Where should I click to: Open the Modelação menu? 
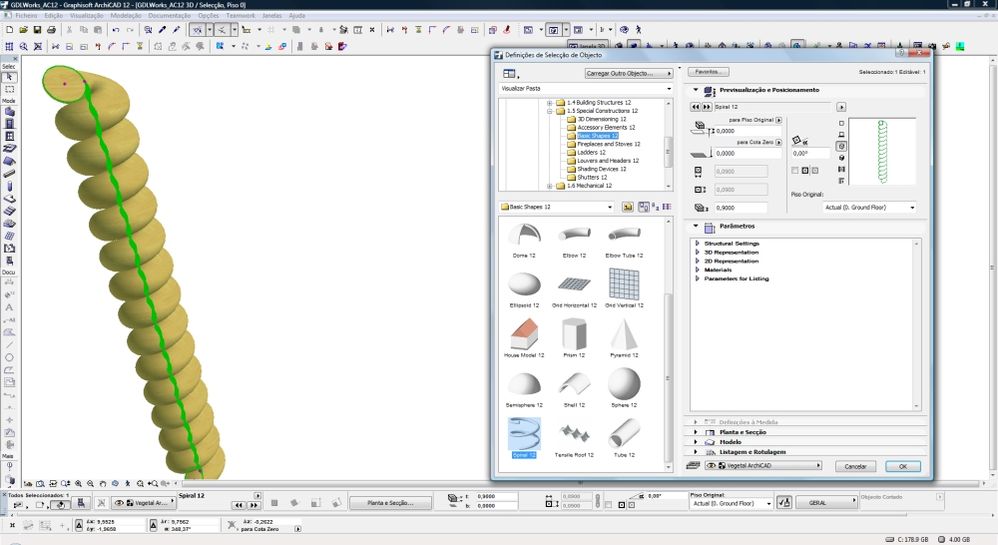click(x=126, y=15)
